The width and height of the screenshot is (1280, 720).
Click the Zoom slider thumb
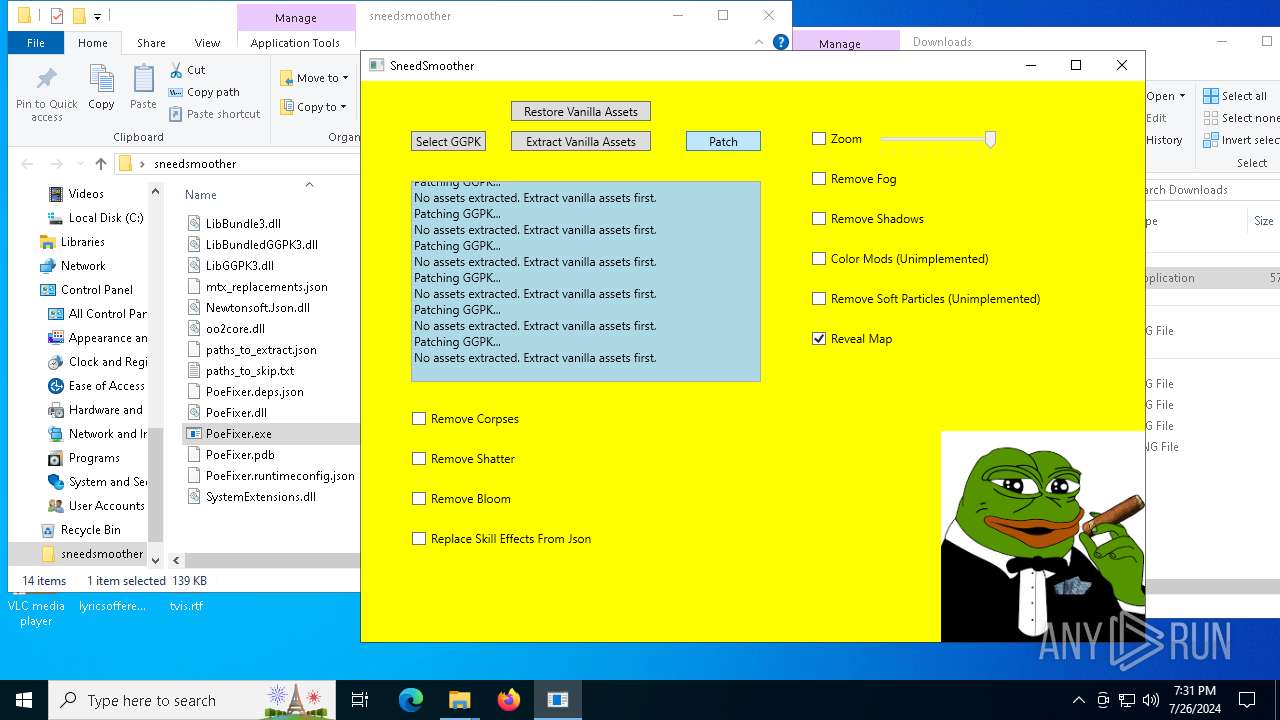(990, 139)
